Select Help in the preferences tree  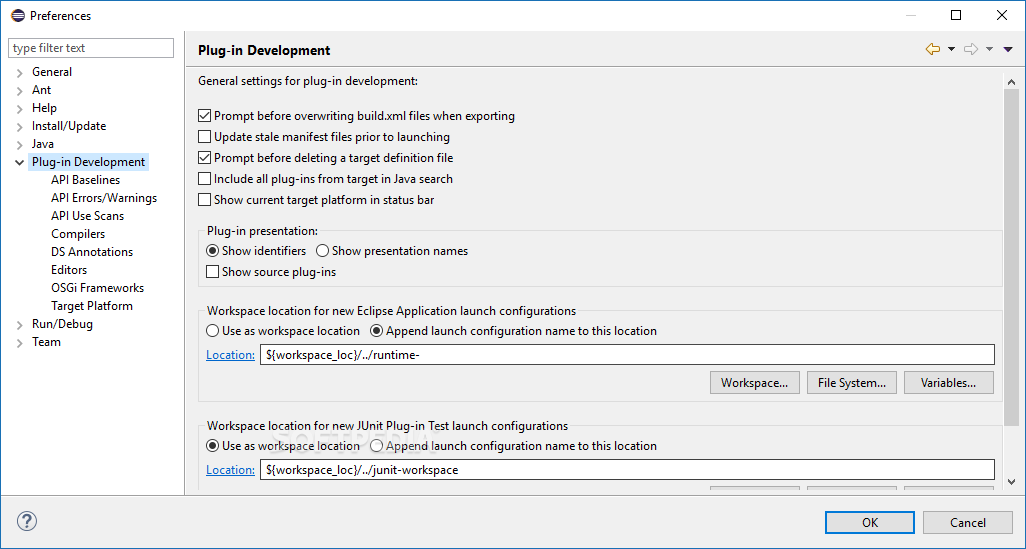pos(44,108)
